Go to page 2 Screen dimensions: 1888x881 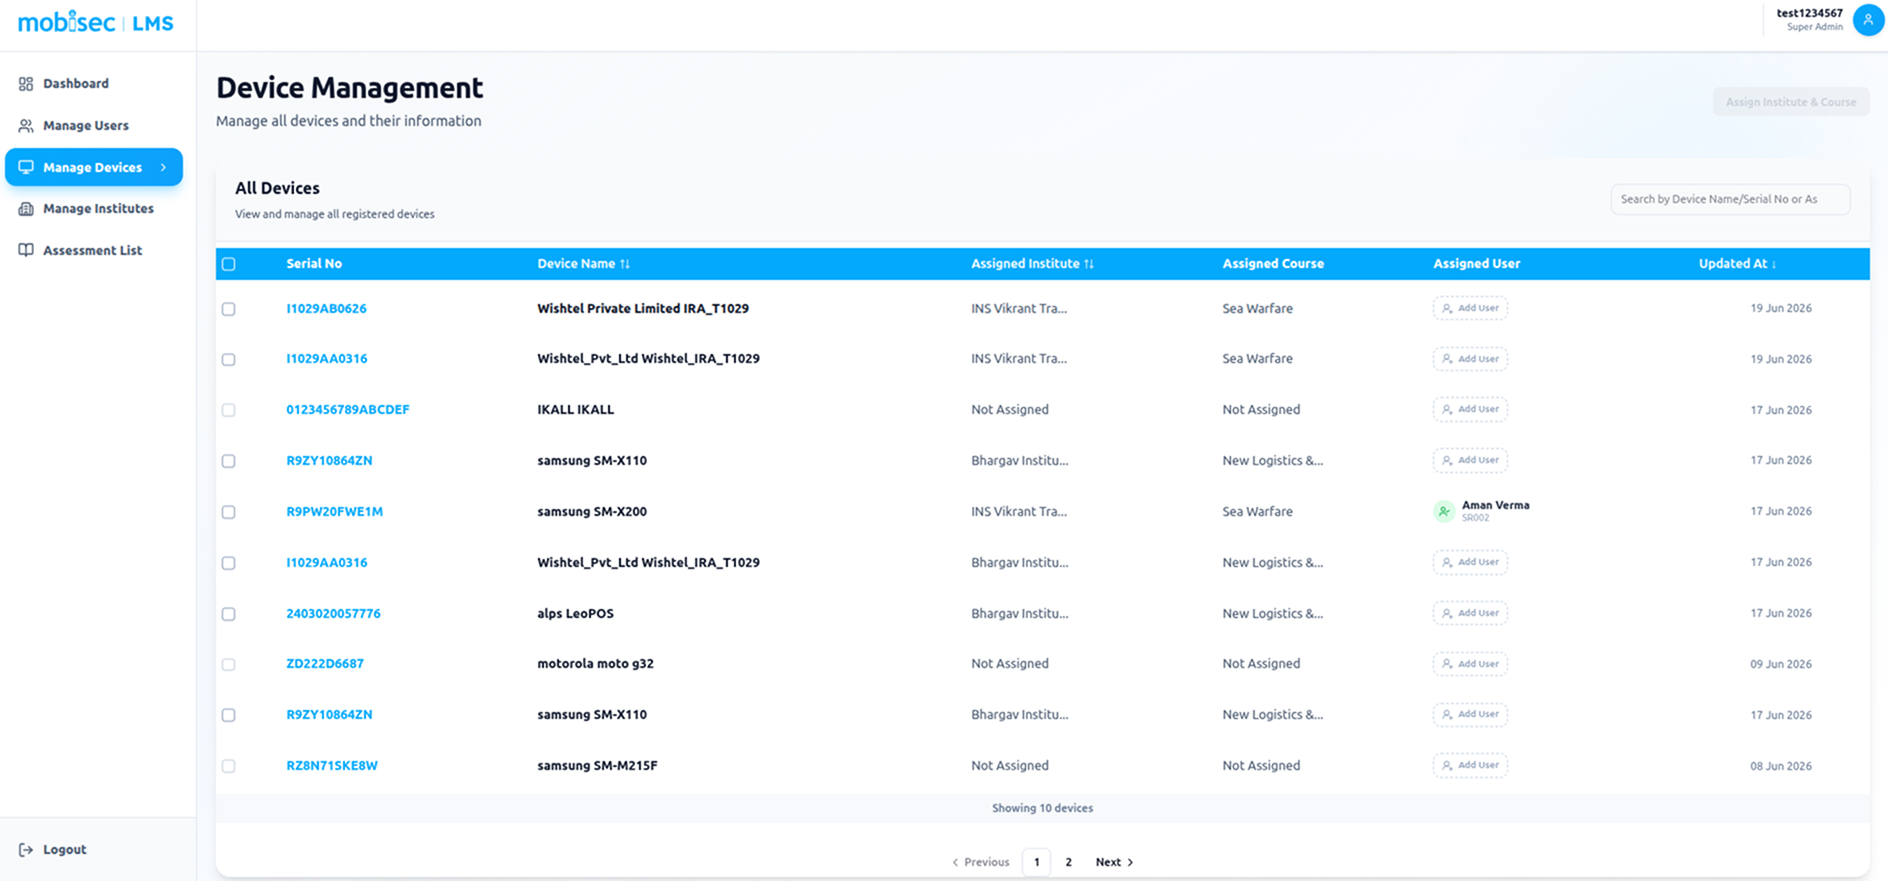click(1068, 862)
